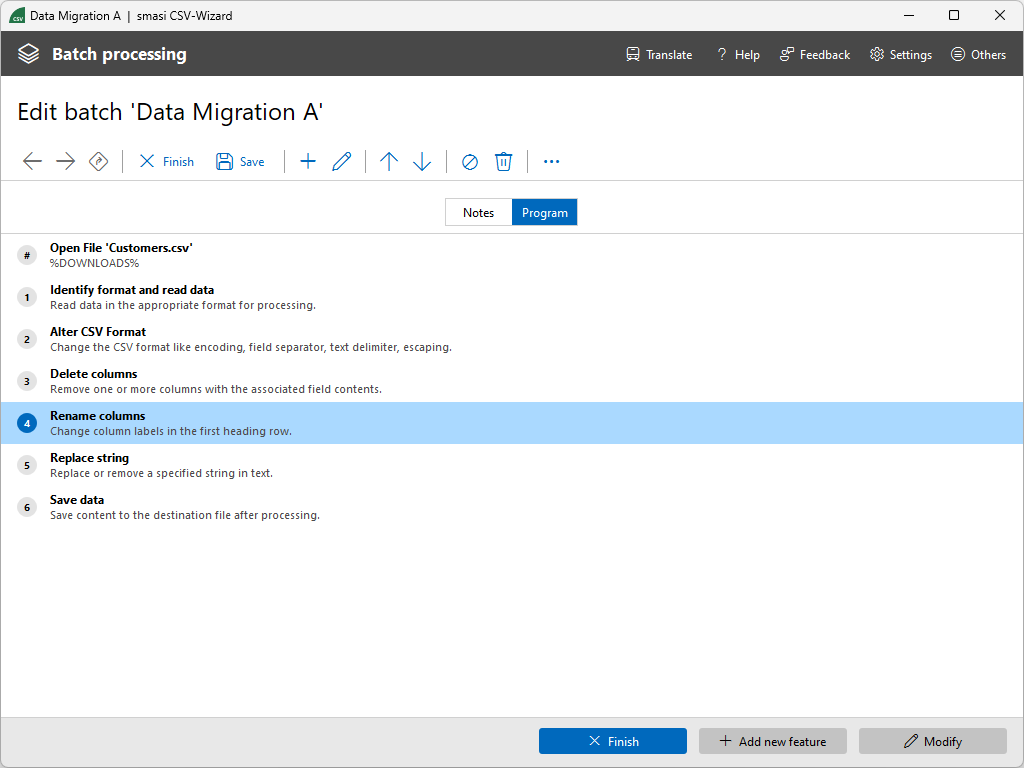Screen dimensions: 1024x768
Task: Move the selected step up
Action: coord(389,161)
